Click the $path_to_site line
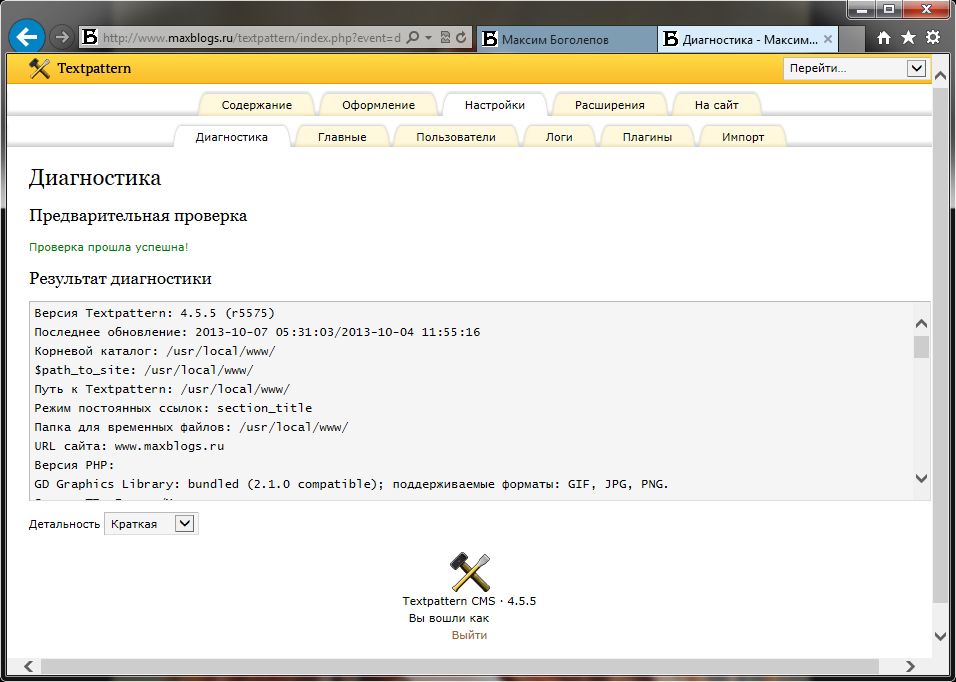Viewport: 956px width, 682px height. click(x=144, y=370)
